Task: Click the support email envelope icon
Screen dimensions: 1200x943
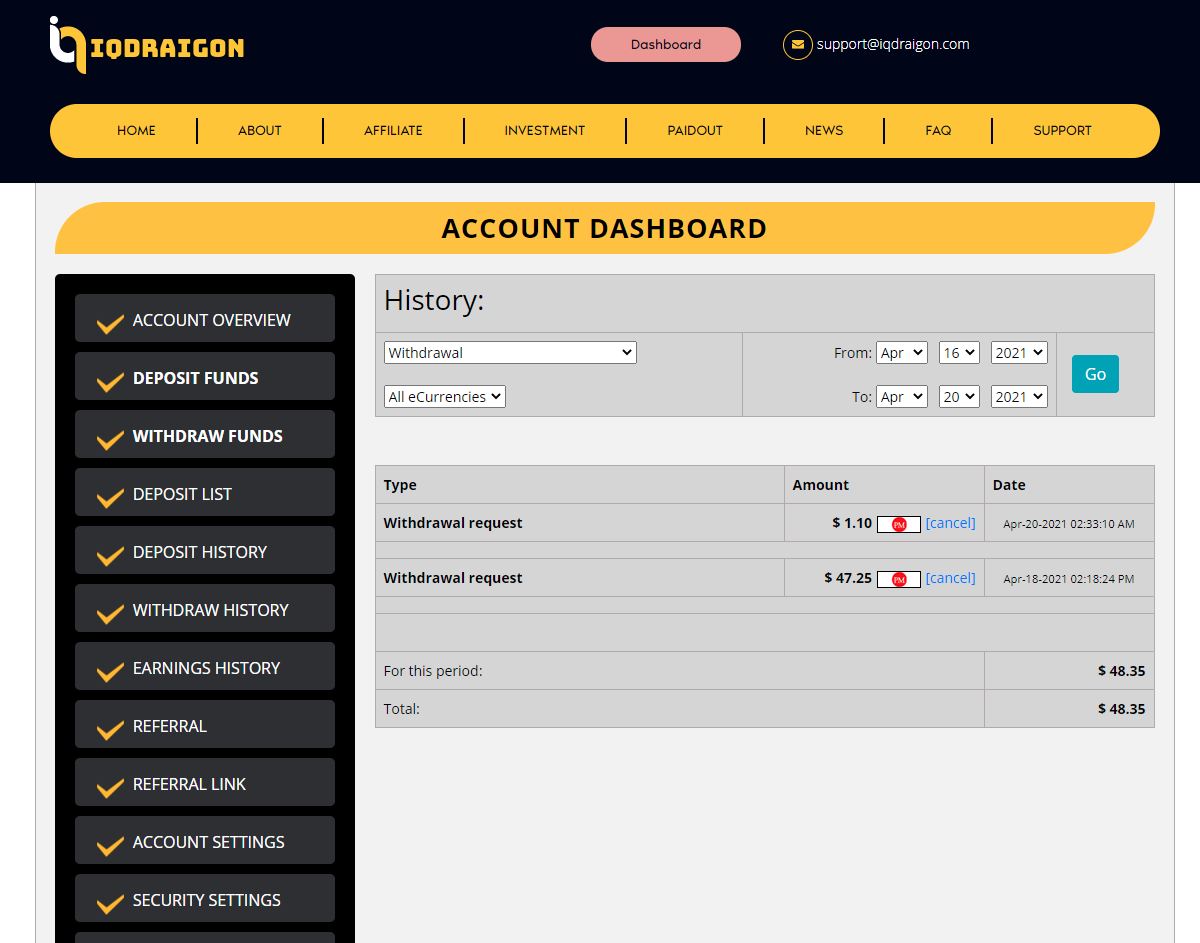Action: point(797,45)
